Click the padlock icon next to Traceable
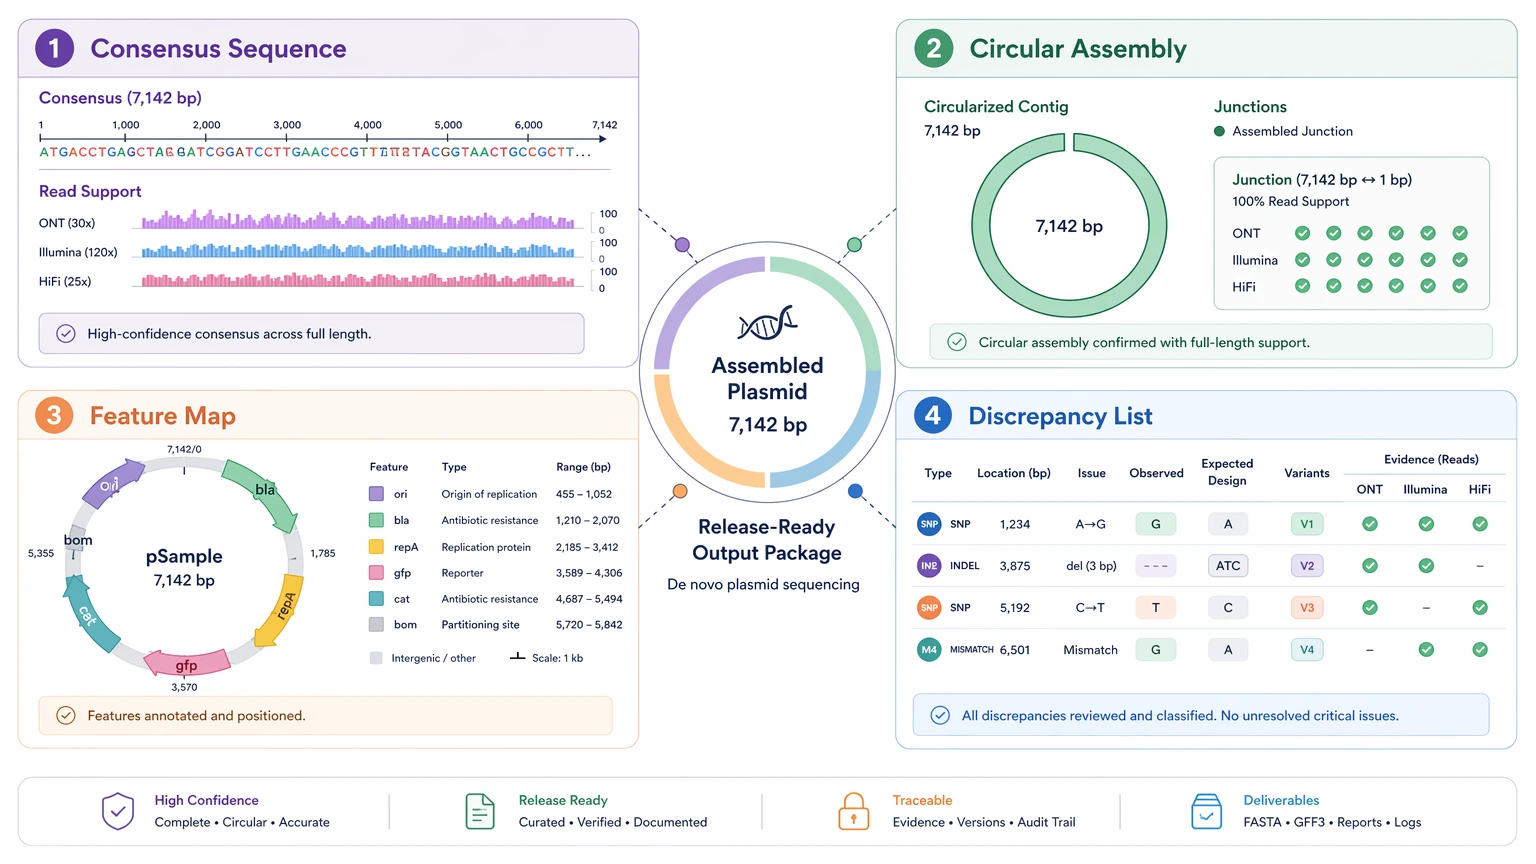Viewport: 1536px width, 864px height. [853, 811]
